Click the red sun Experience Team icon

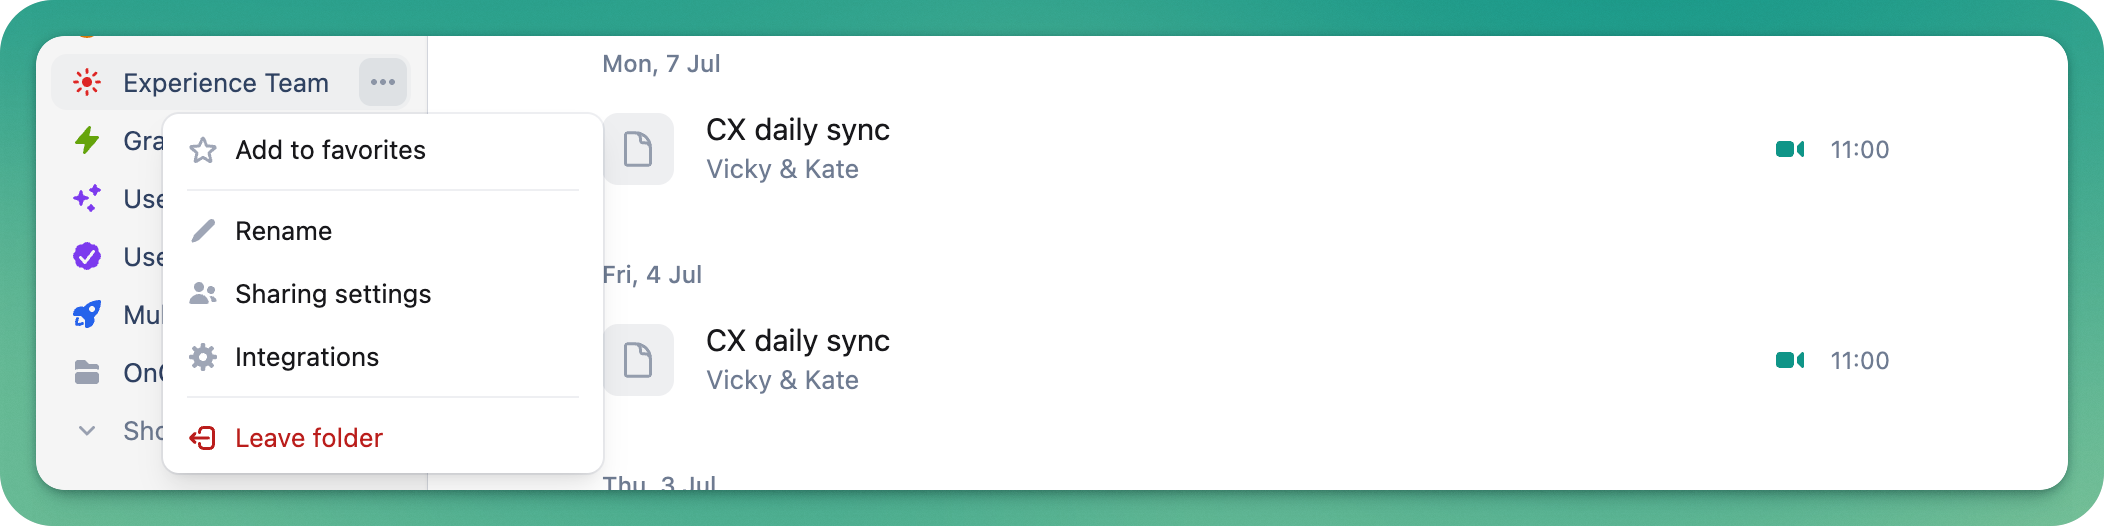coord(87,82)
